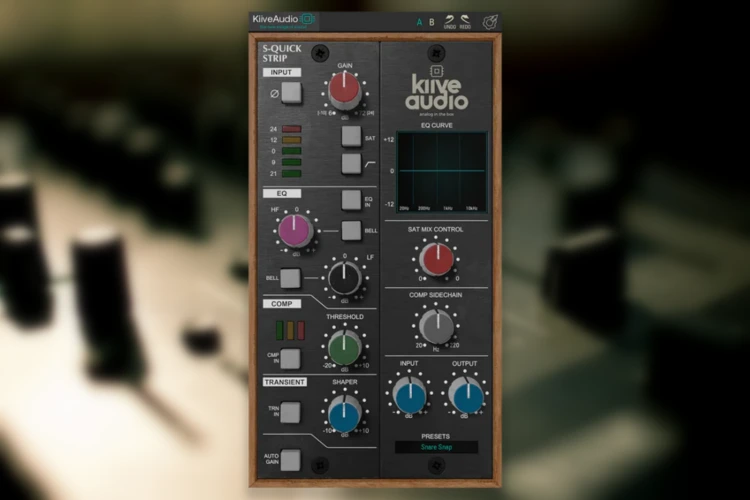Open the settings gear icon in top bar
The height and width of the screenshot is (500, 750).
click(490, 22)
